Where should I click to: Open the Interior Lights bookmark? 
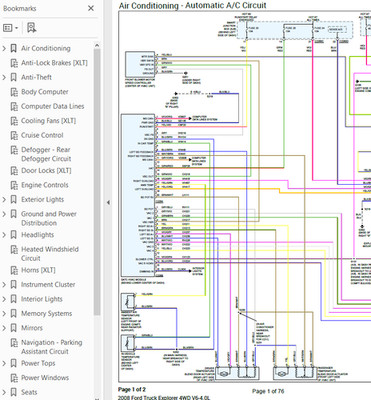tap(42, 299)
